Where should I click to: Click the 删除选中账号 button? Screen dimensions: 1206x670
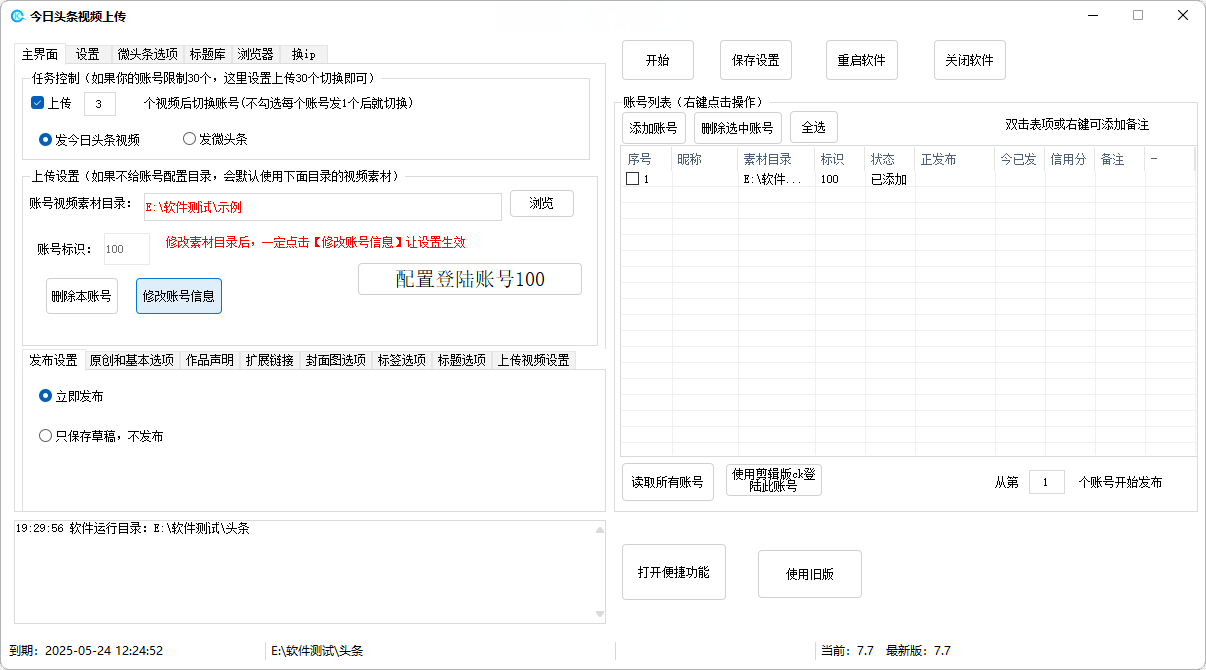738,128
